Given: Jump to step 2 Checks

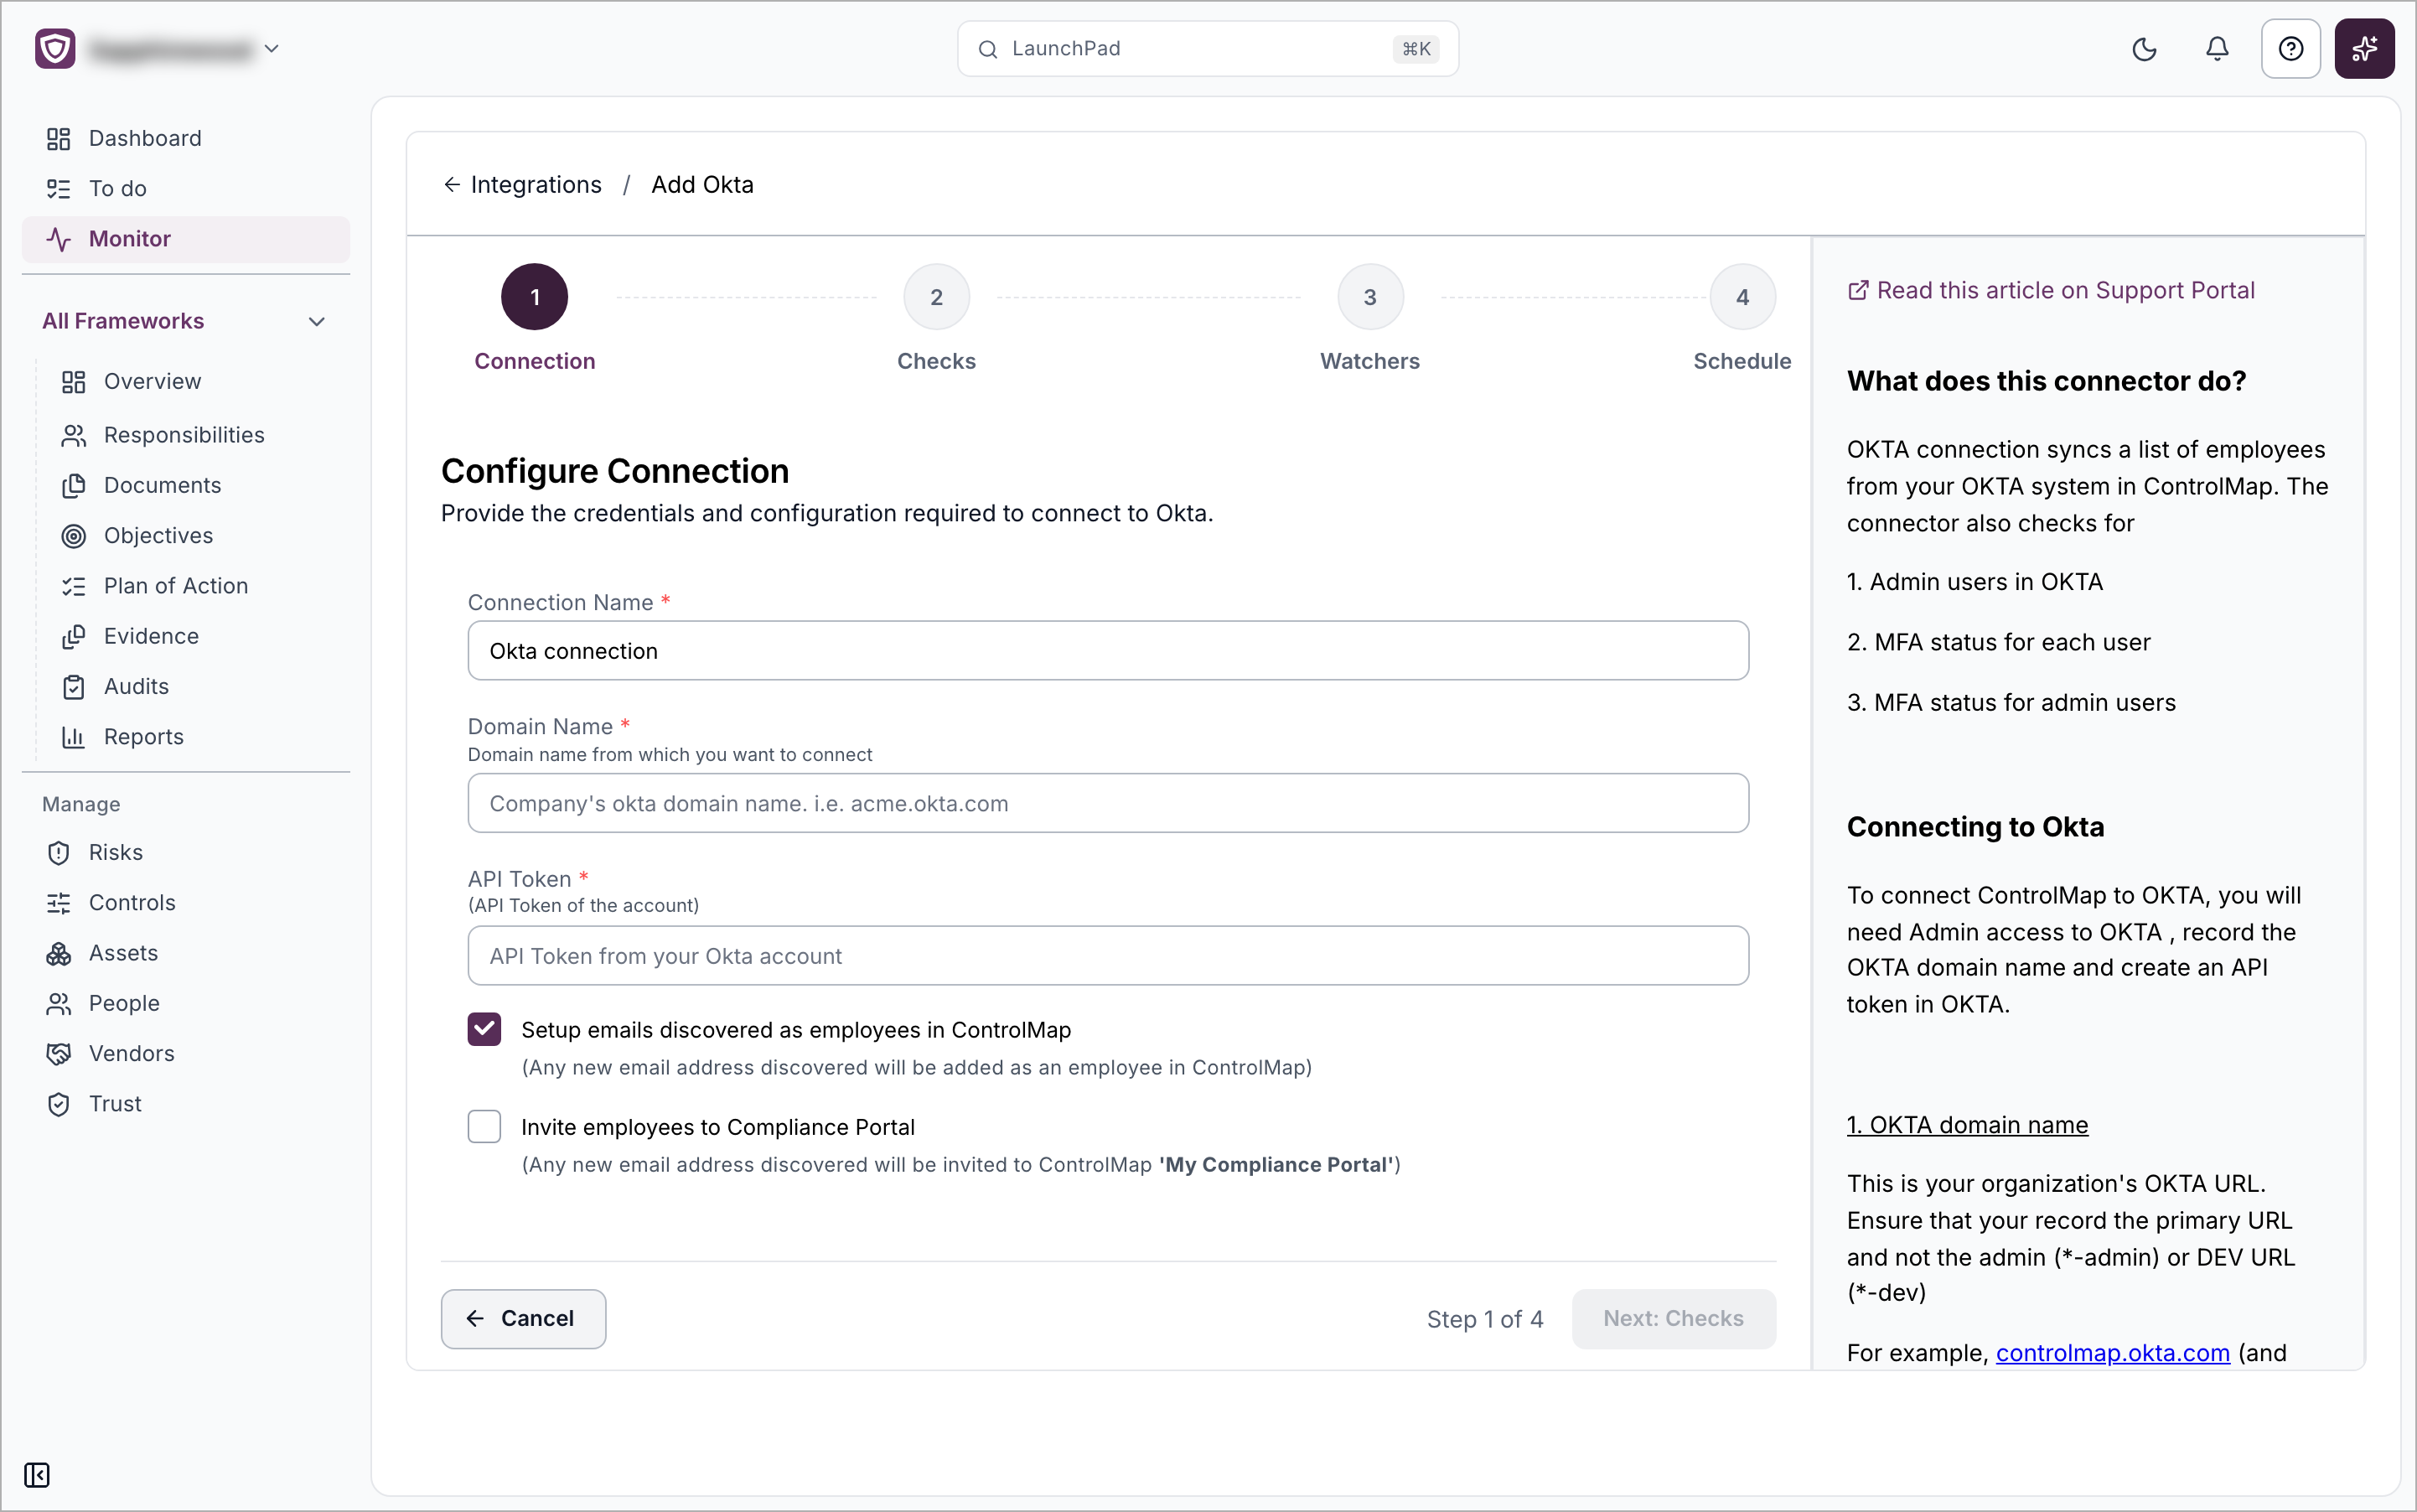Looking at the screenshot, I should (936, 297).
